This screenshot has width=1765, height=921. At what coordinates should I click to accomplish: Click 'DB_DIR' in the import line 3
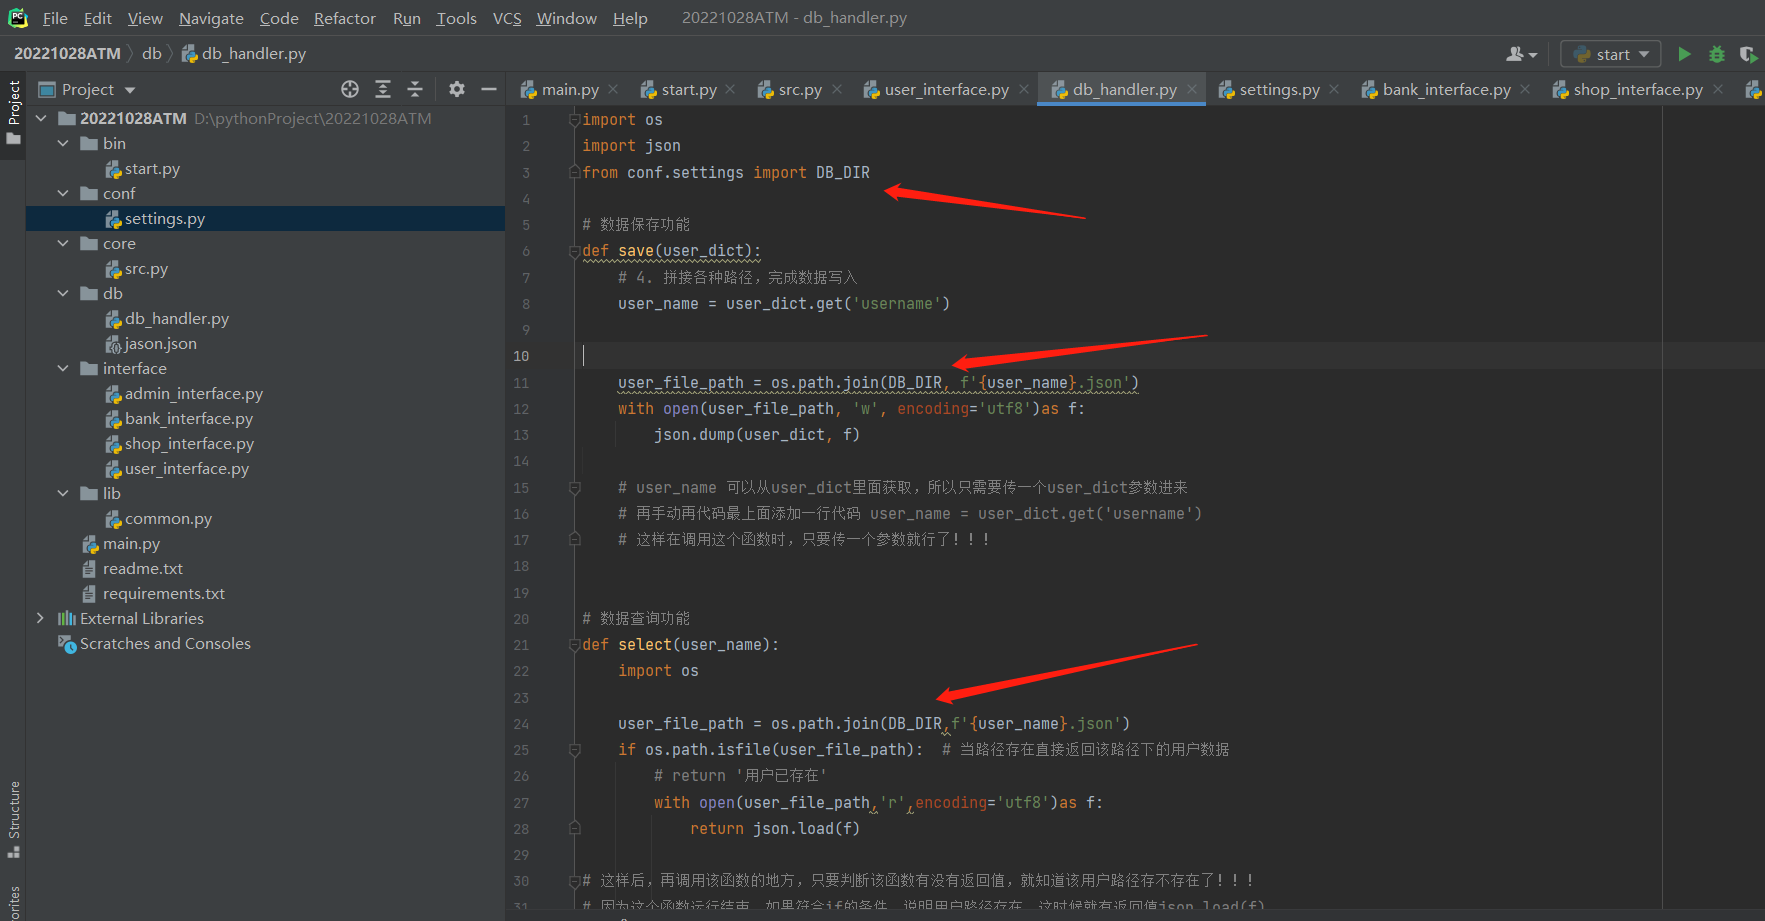pyautogui.click(x=843, y=173)
